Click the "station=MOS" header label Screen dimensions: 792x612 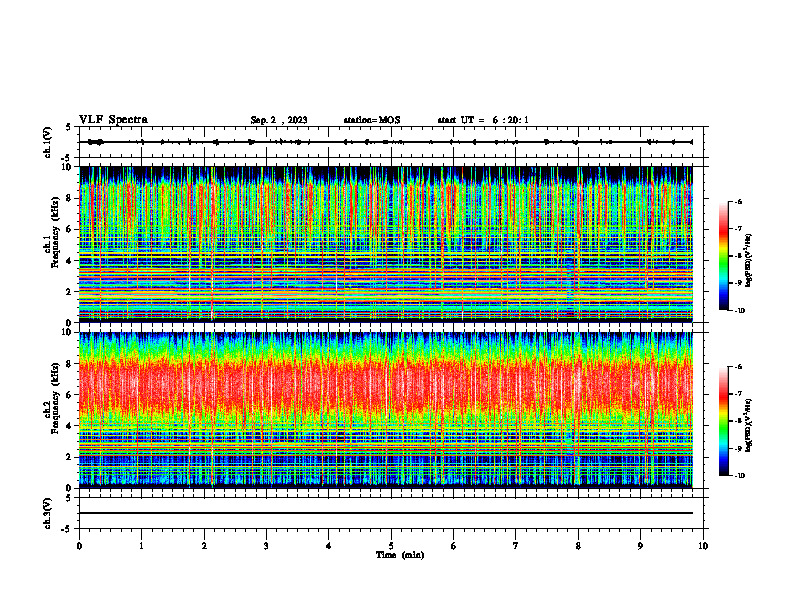click(372, 120)
